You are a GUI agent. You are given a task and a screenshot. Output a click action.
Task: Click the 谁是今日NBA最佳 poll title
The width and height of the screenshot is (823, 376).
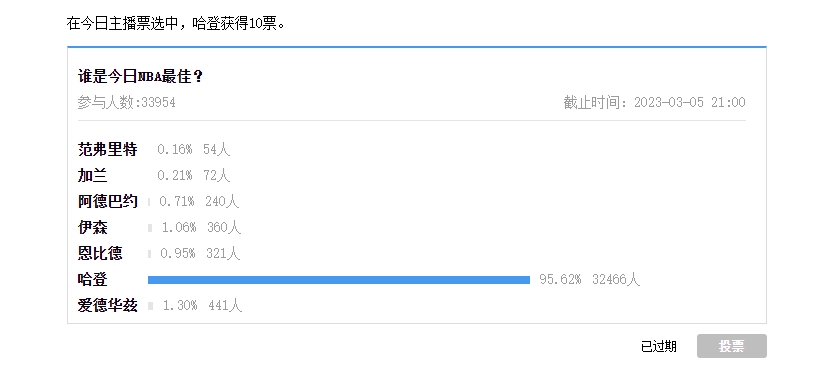pyautogui.click(x=140, y=77)
